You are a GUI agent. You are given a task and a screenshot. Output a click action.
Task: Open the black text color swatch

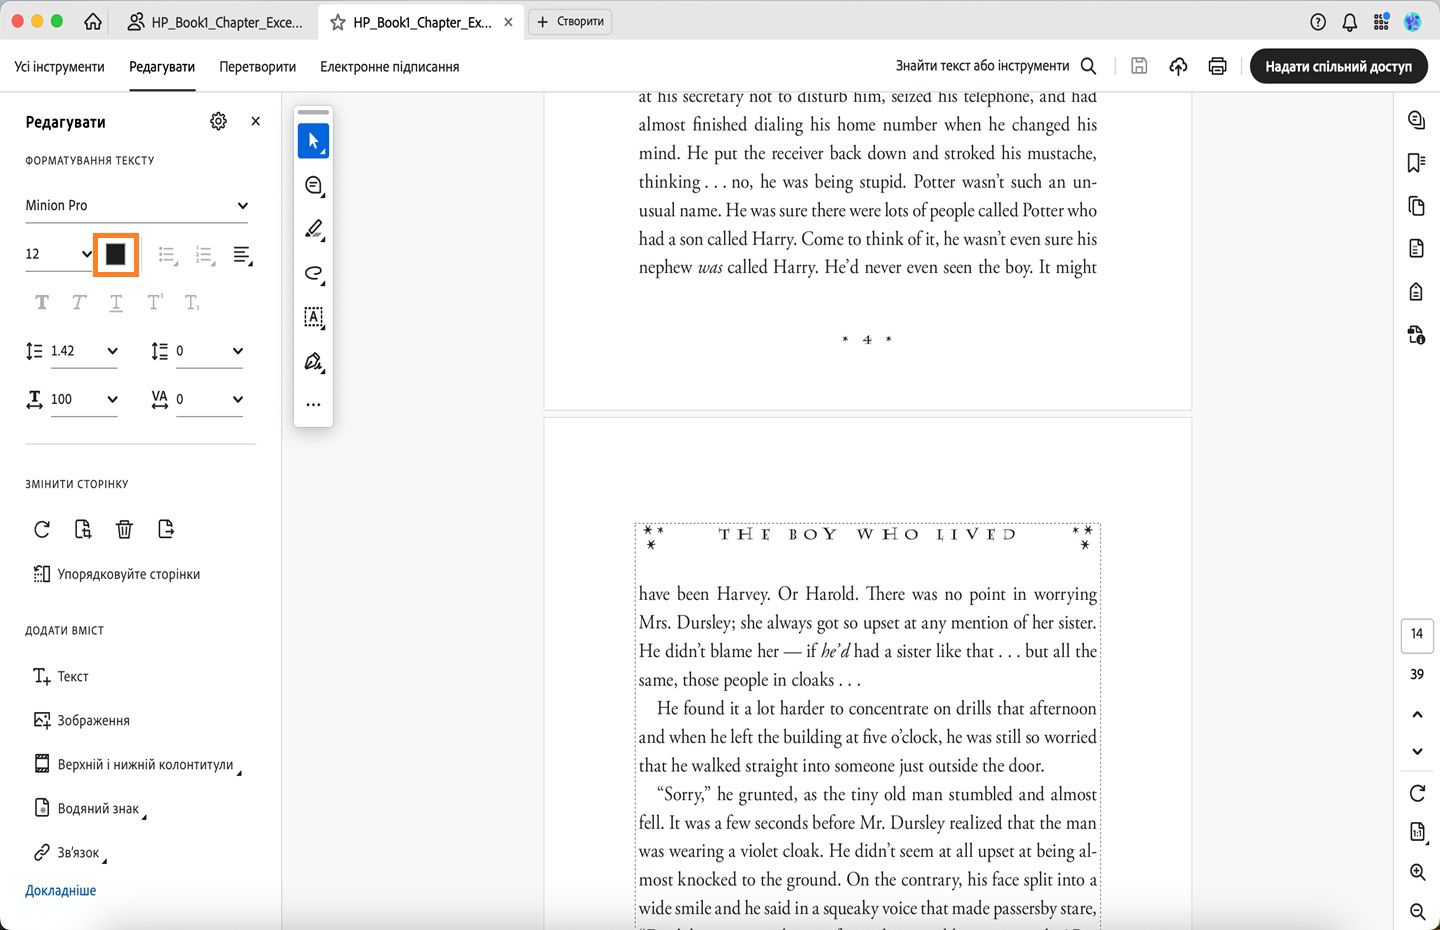116,254
